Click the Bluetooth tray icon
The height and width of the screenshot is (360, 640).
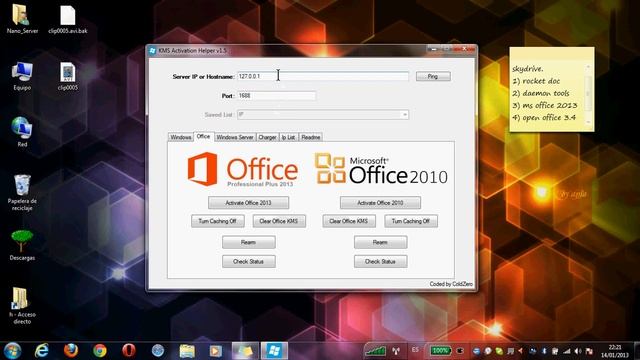pos(544,351)
